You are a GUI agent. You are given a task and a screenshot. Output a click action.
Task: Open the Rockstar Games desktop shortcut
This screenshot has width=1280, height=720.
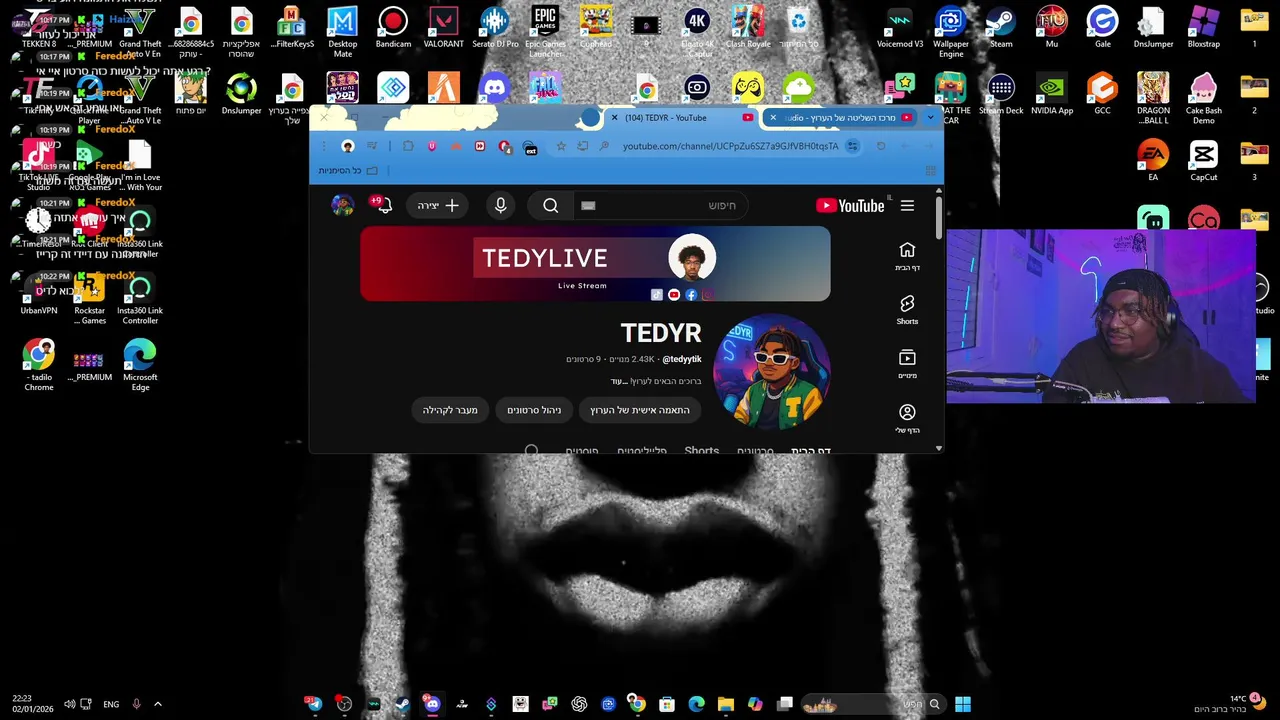(90, 298)
